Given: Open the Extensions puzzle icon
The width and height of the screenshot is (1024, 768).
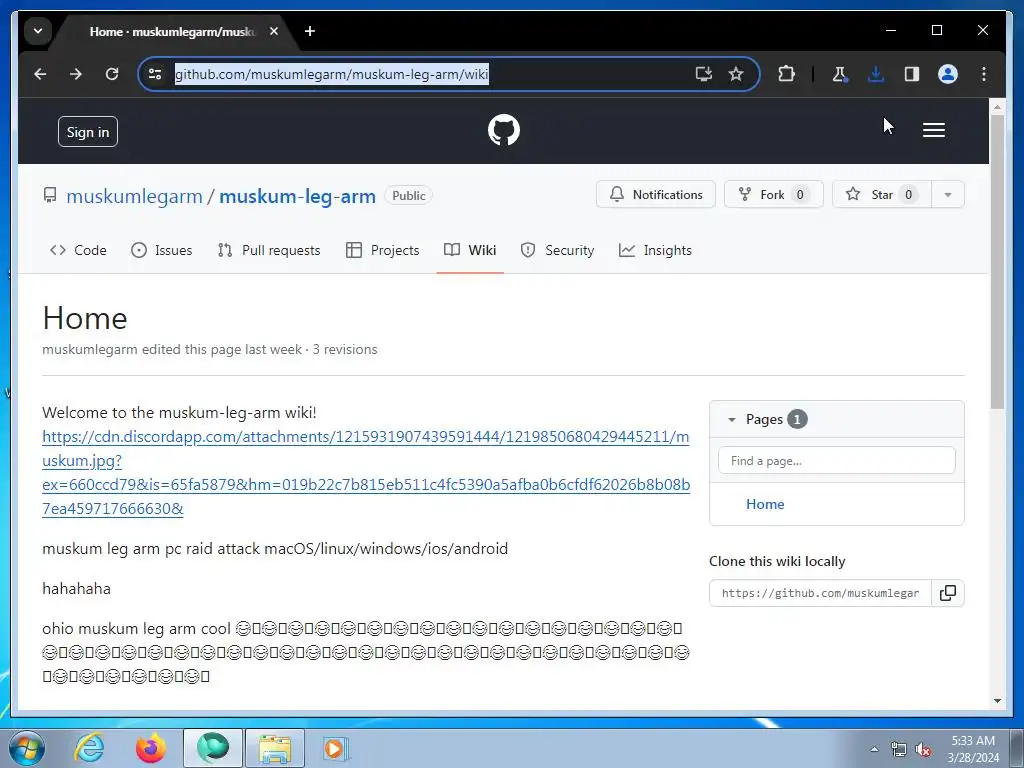Looking at the screenshot, I should coord(786,74).
